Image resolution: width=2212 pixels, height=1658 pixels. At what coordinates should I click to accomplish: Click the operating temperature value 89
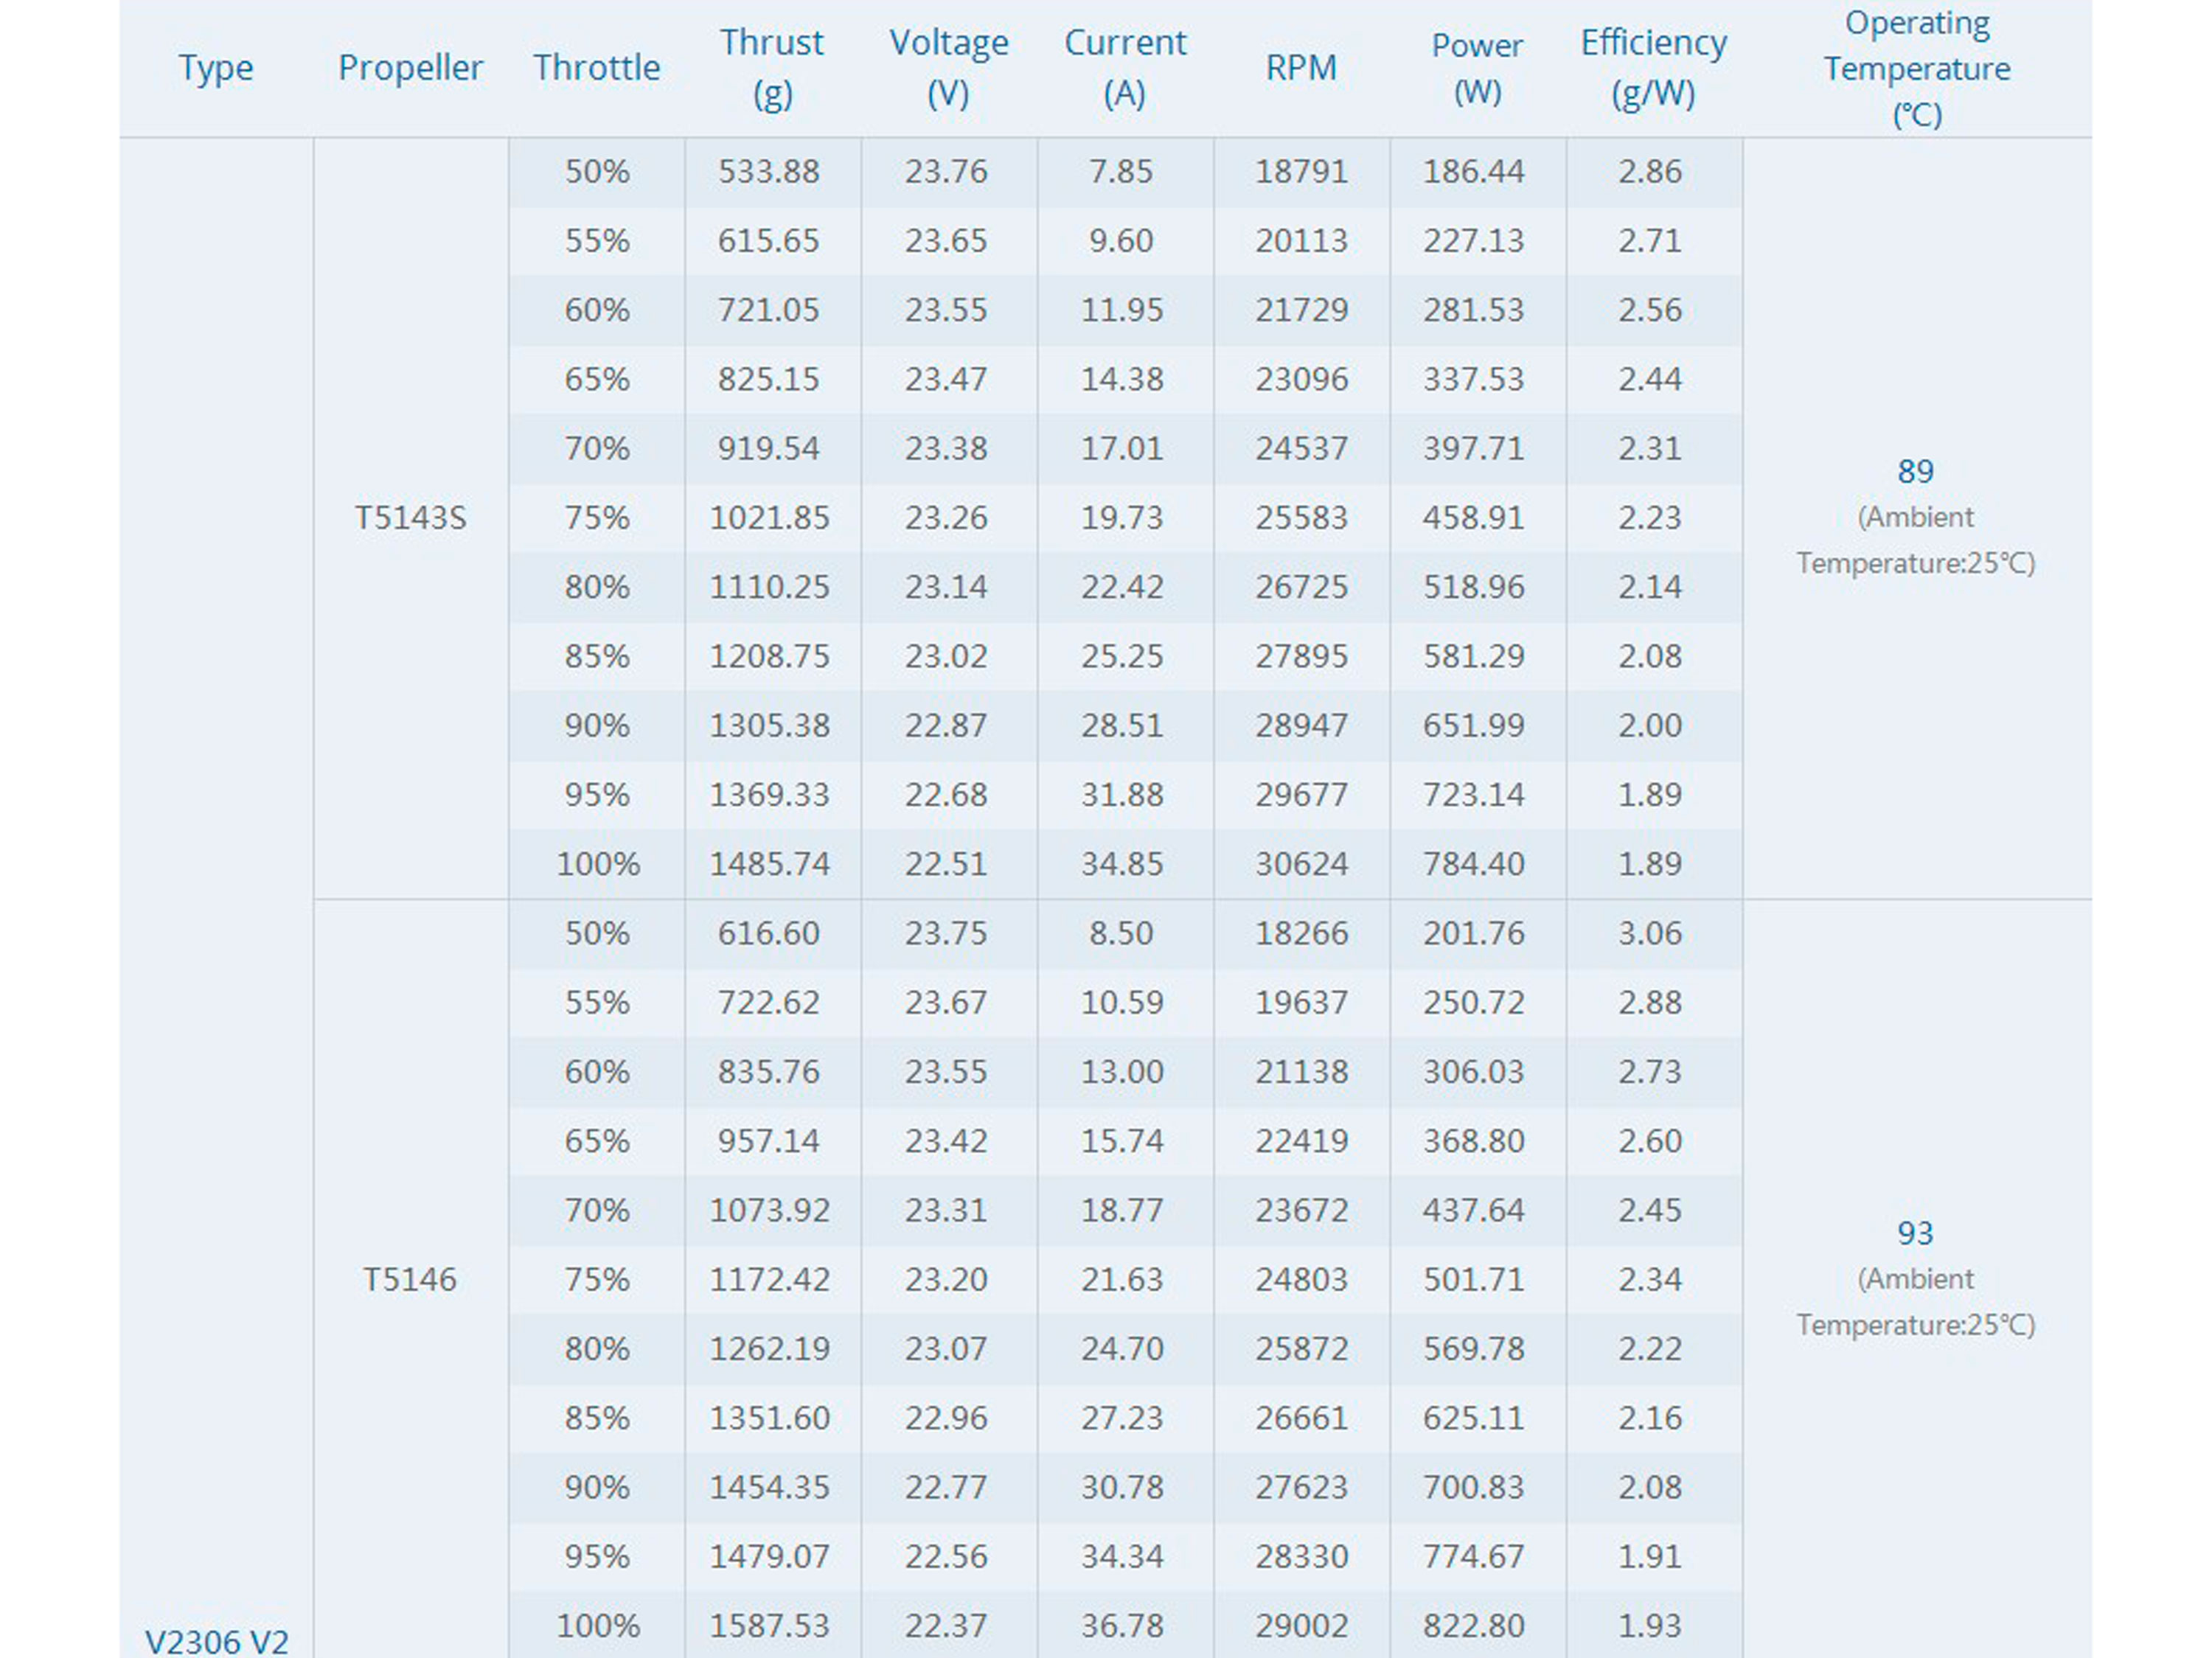(x=1915, y=471)
